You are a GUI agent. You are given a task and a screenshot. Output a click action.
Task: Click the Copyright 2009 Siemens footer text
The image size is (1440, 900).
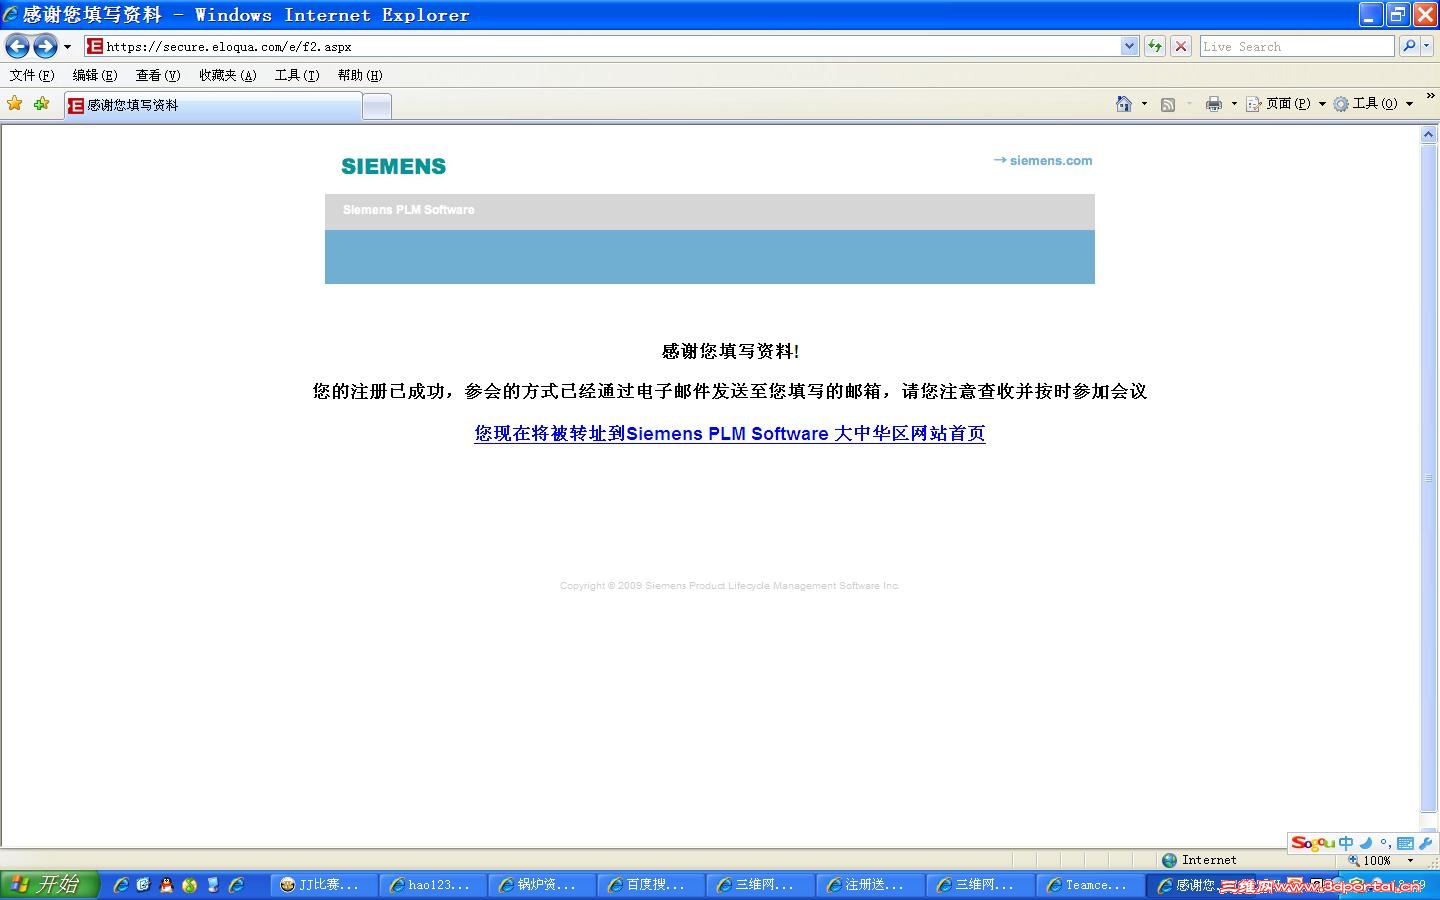point(729,586)
